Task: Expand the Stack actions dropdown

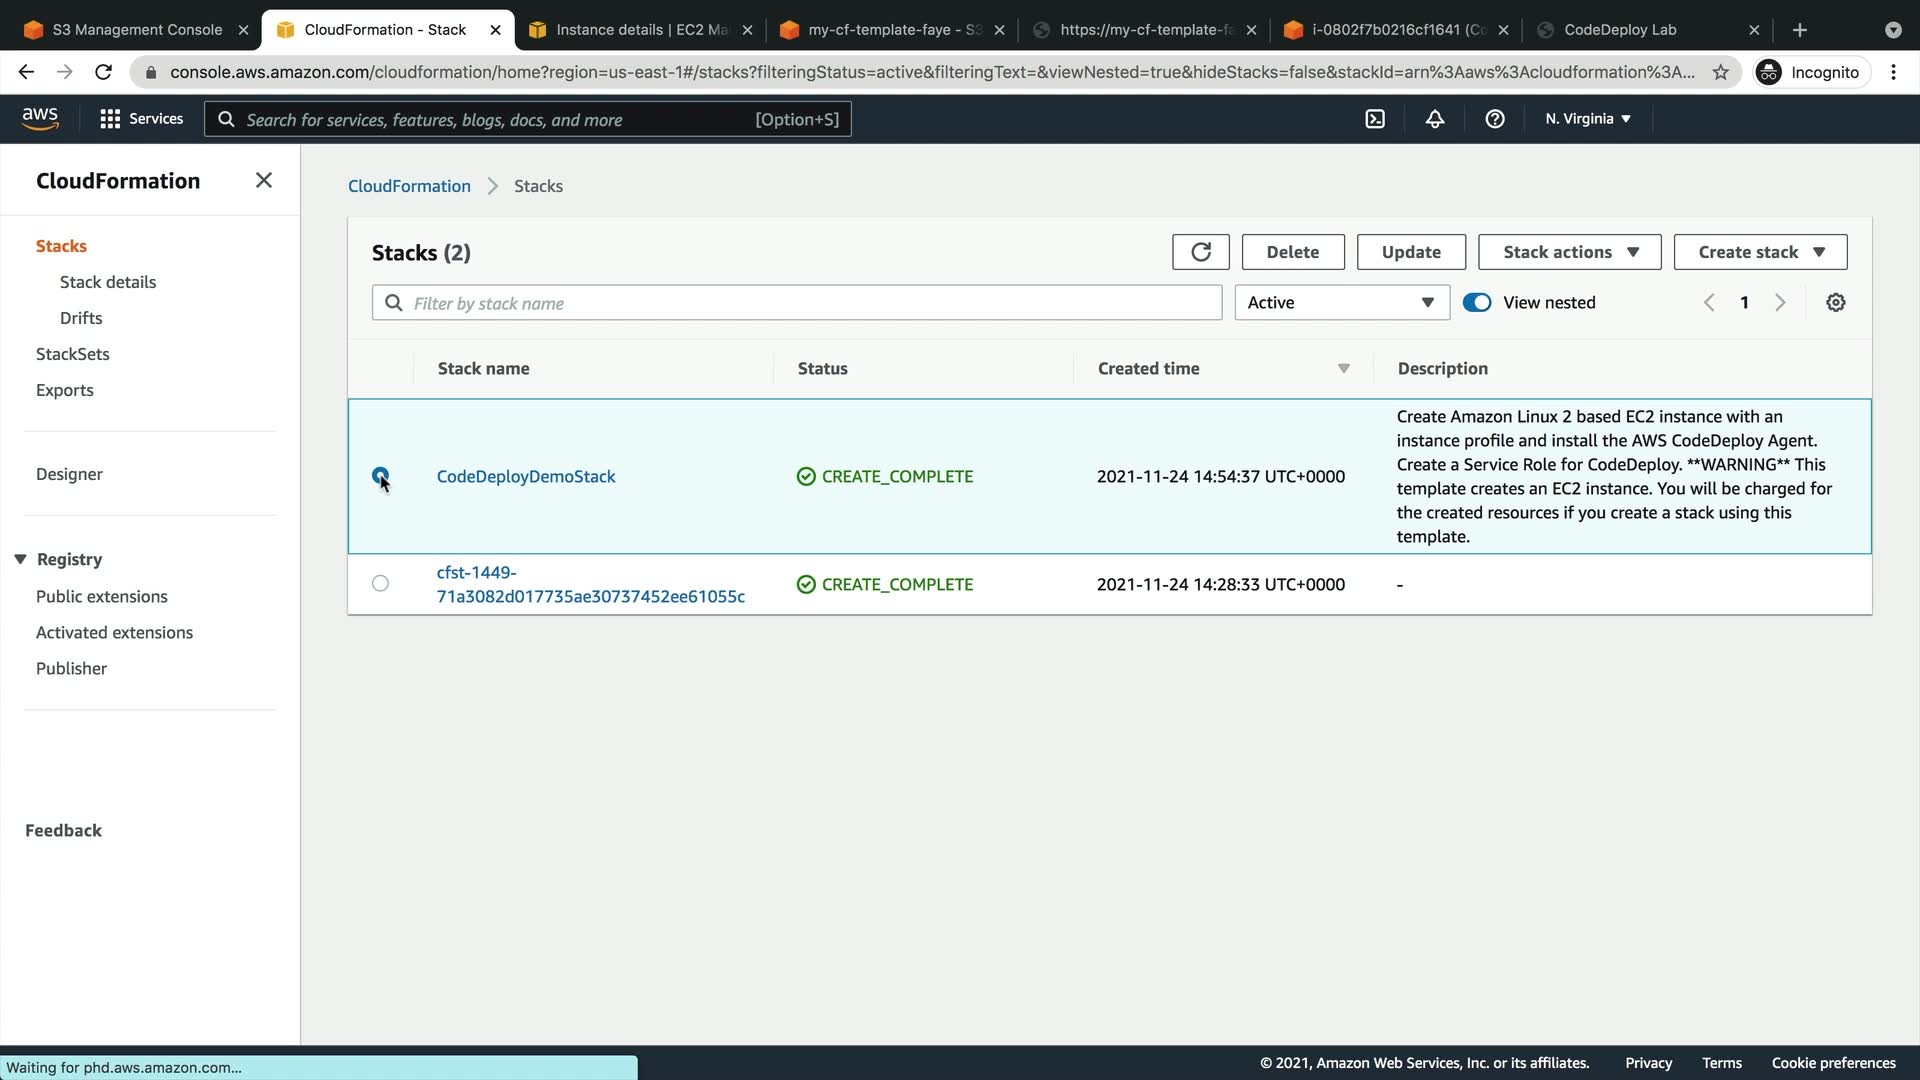Action: 1569,252
